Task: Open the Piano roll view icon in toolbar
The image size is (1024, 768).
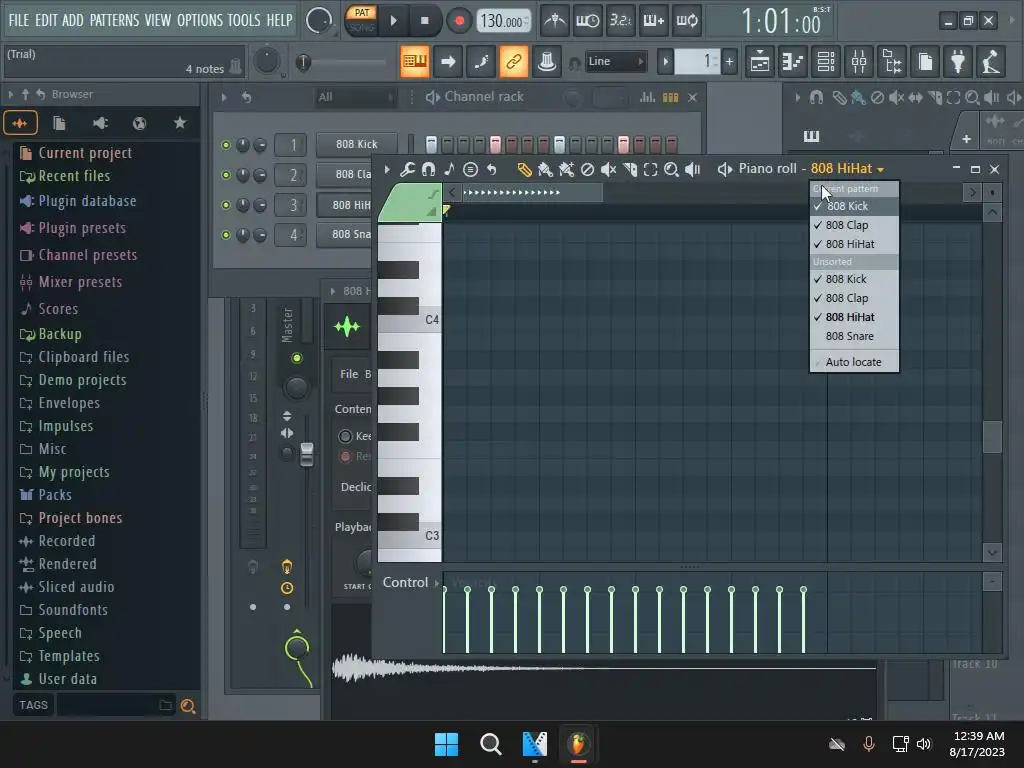Action: 793,62
